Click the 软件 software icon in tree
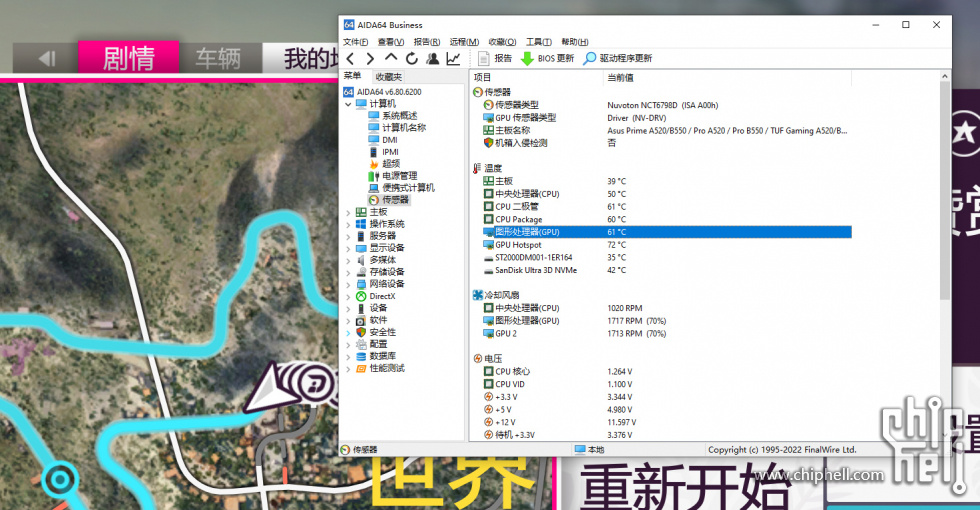The height and width of the screenshot is (510, 980). coord(361,321)
